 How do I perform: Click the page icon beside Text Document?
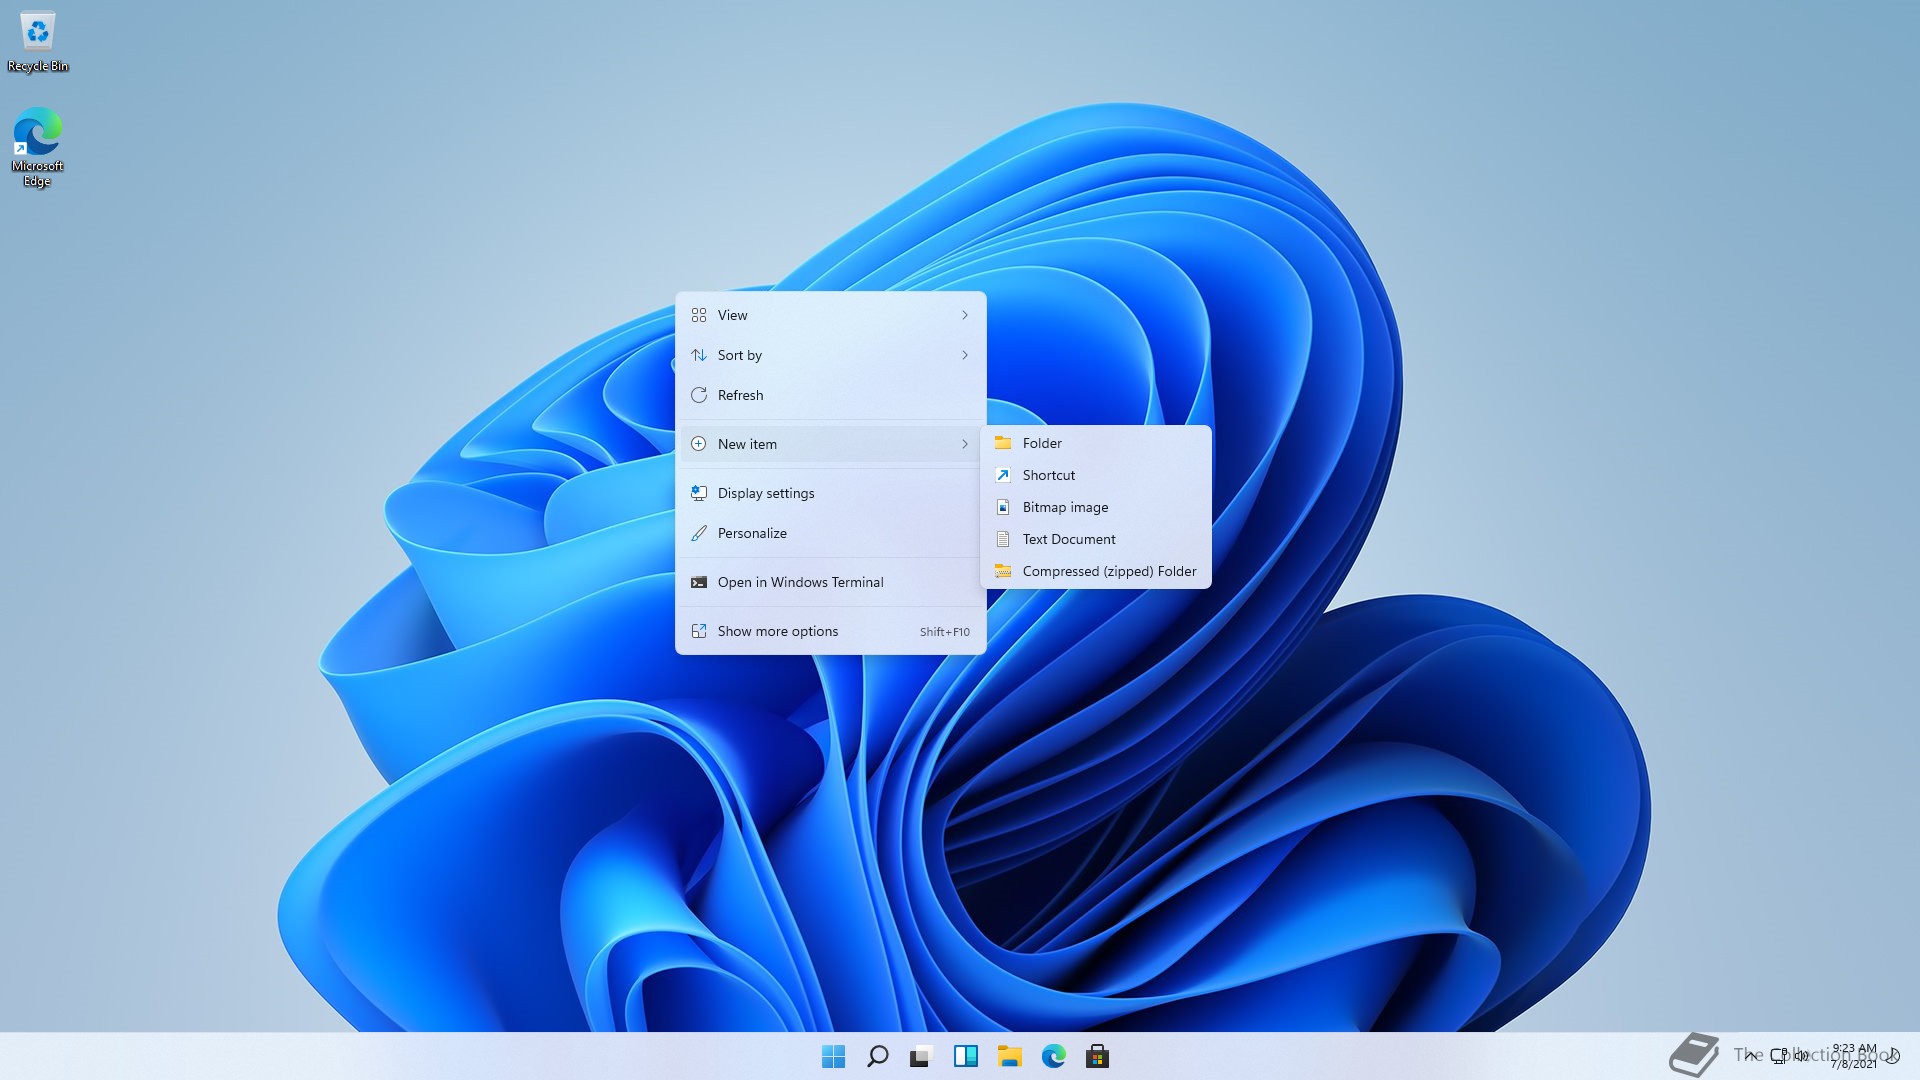pos(1003,539)
